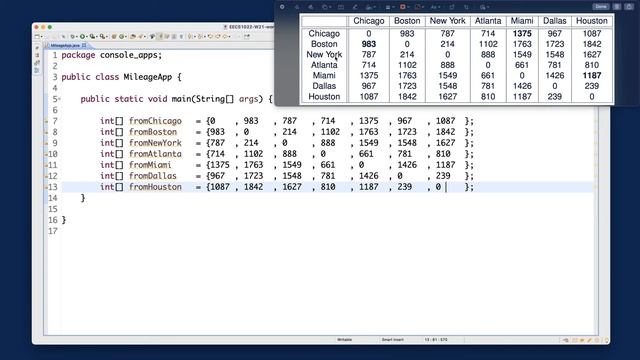This screenshot has height=360, width=640.
Task: Click the Done button in markup window
Action: coord(601,7)
